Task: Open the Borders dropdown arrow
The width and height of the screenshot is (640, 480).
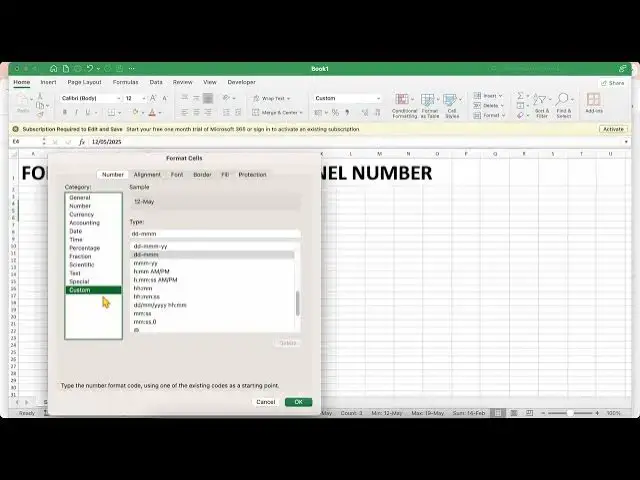Action: click(120, 113)
